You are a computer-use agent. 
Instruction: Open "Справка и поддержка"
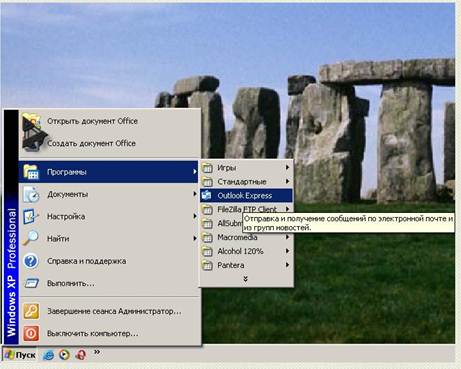click(109, 261)
